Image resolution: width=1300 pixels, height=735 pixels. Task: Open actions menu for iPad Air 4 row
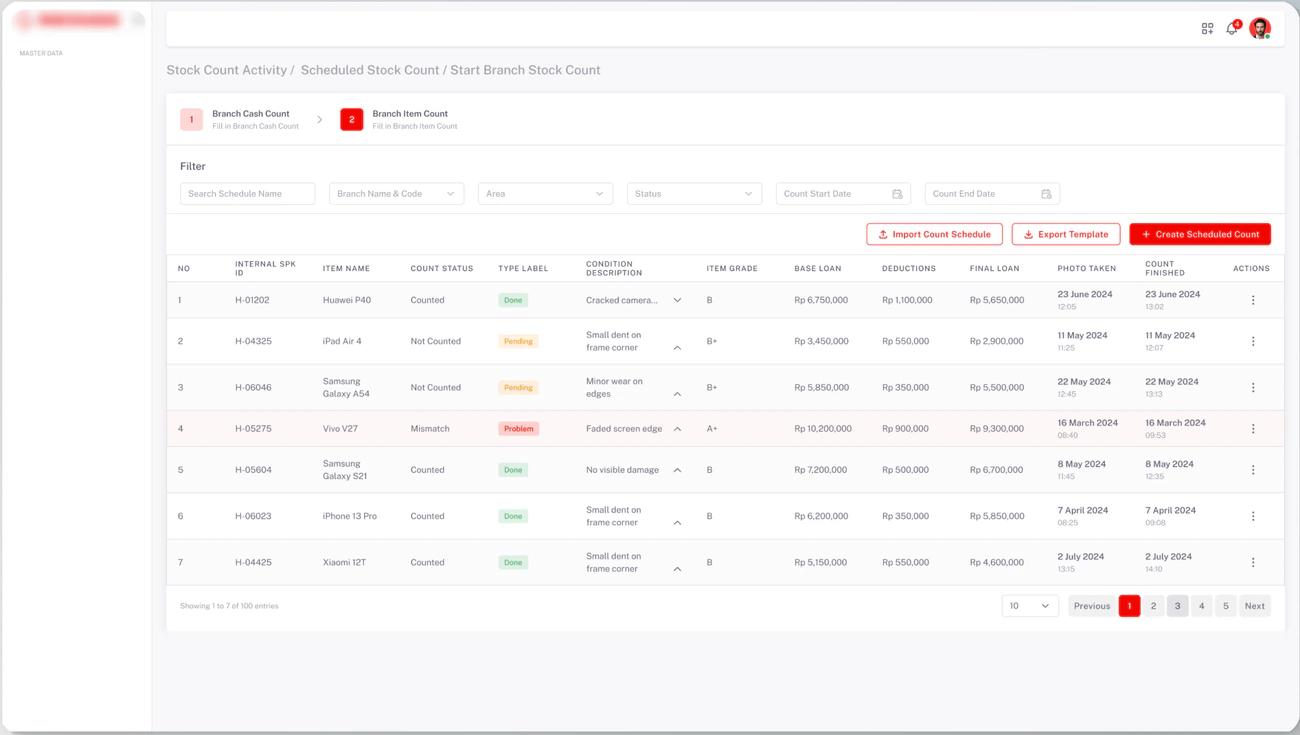[1253, 341]
